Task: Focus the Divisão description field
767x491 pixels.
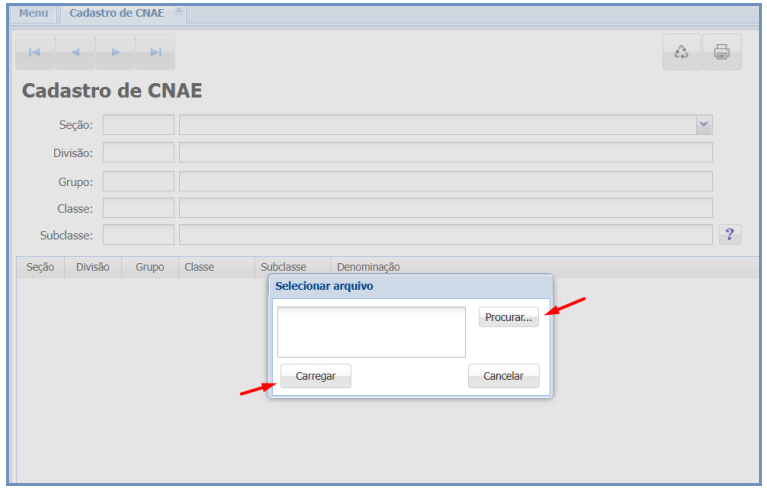Action: [445, 152]
